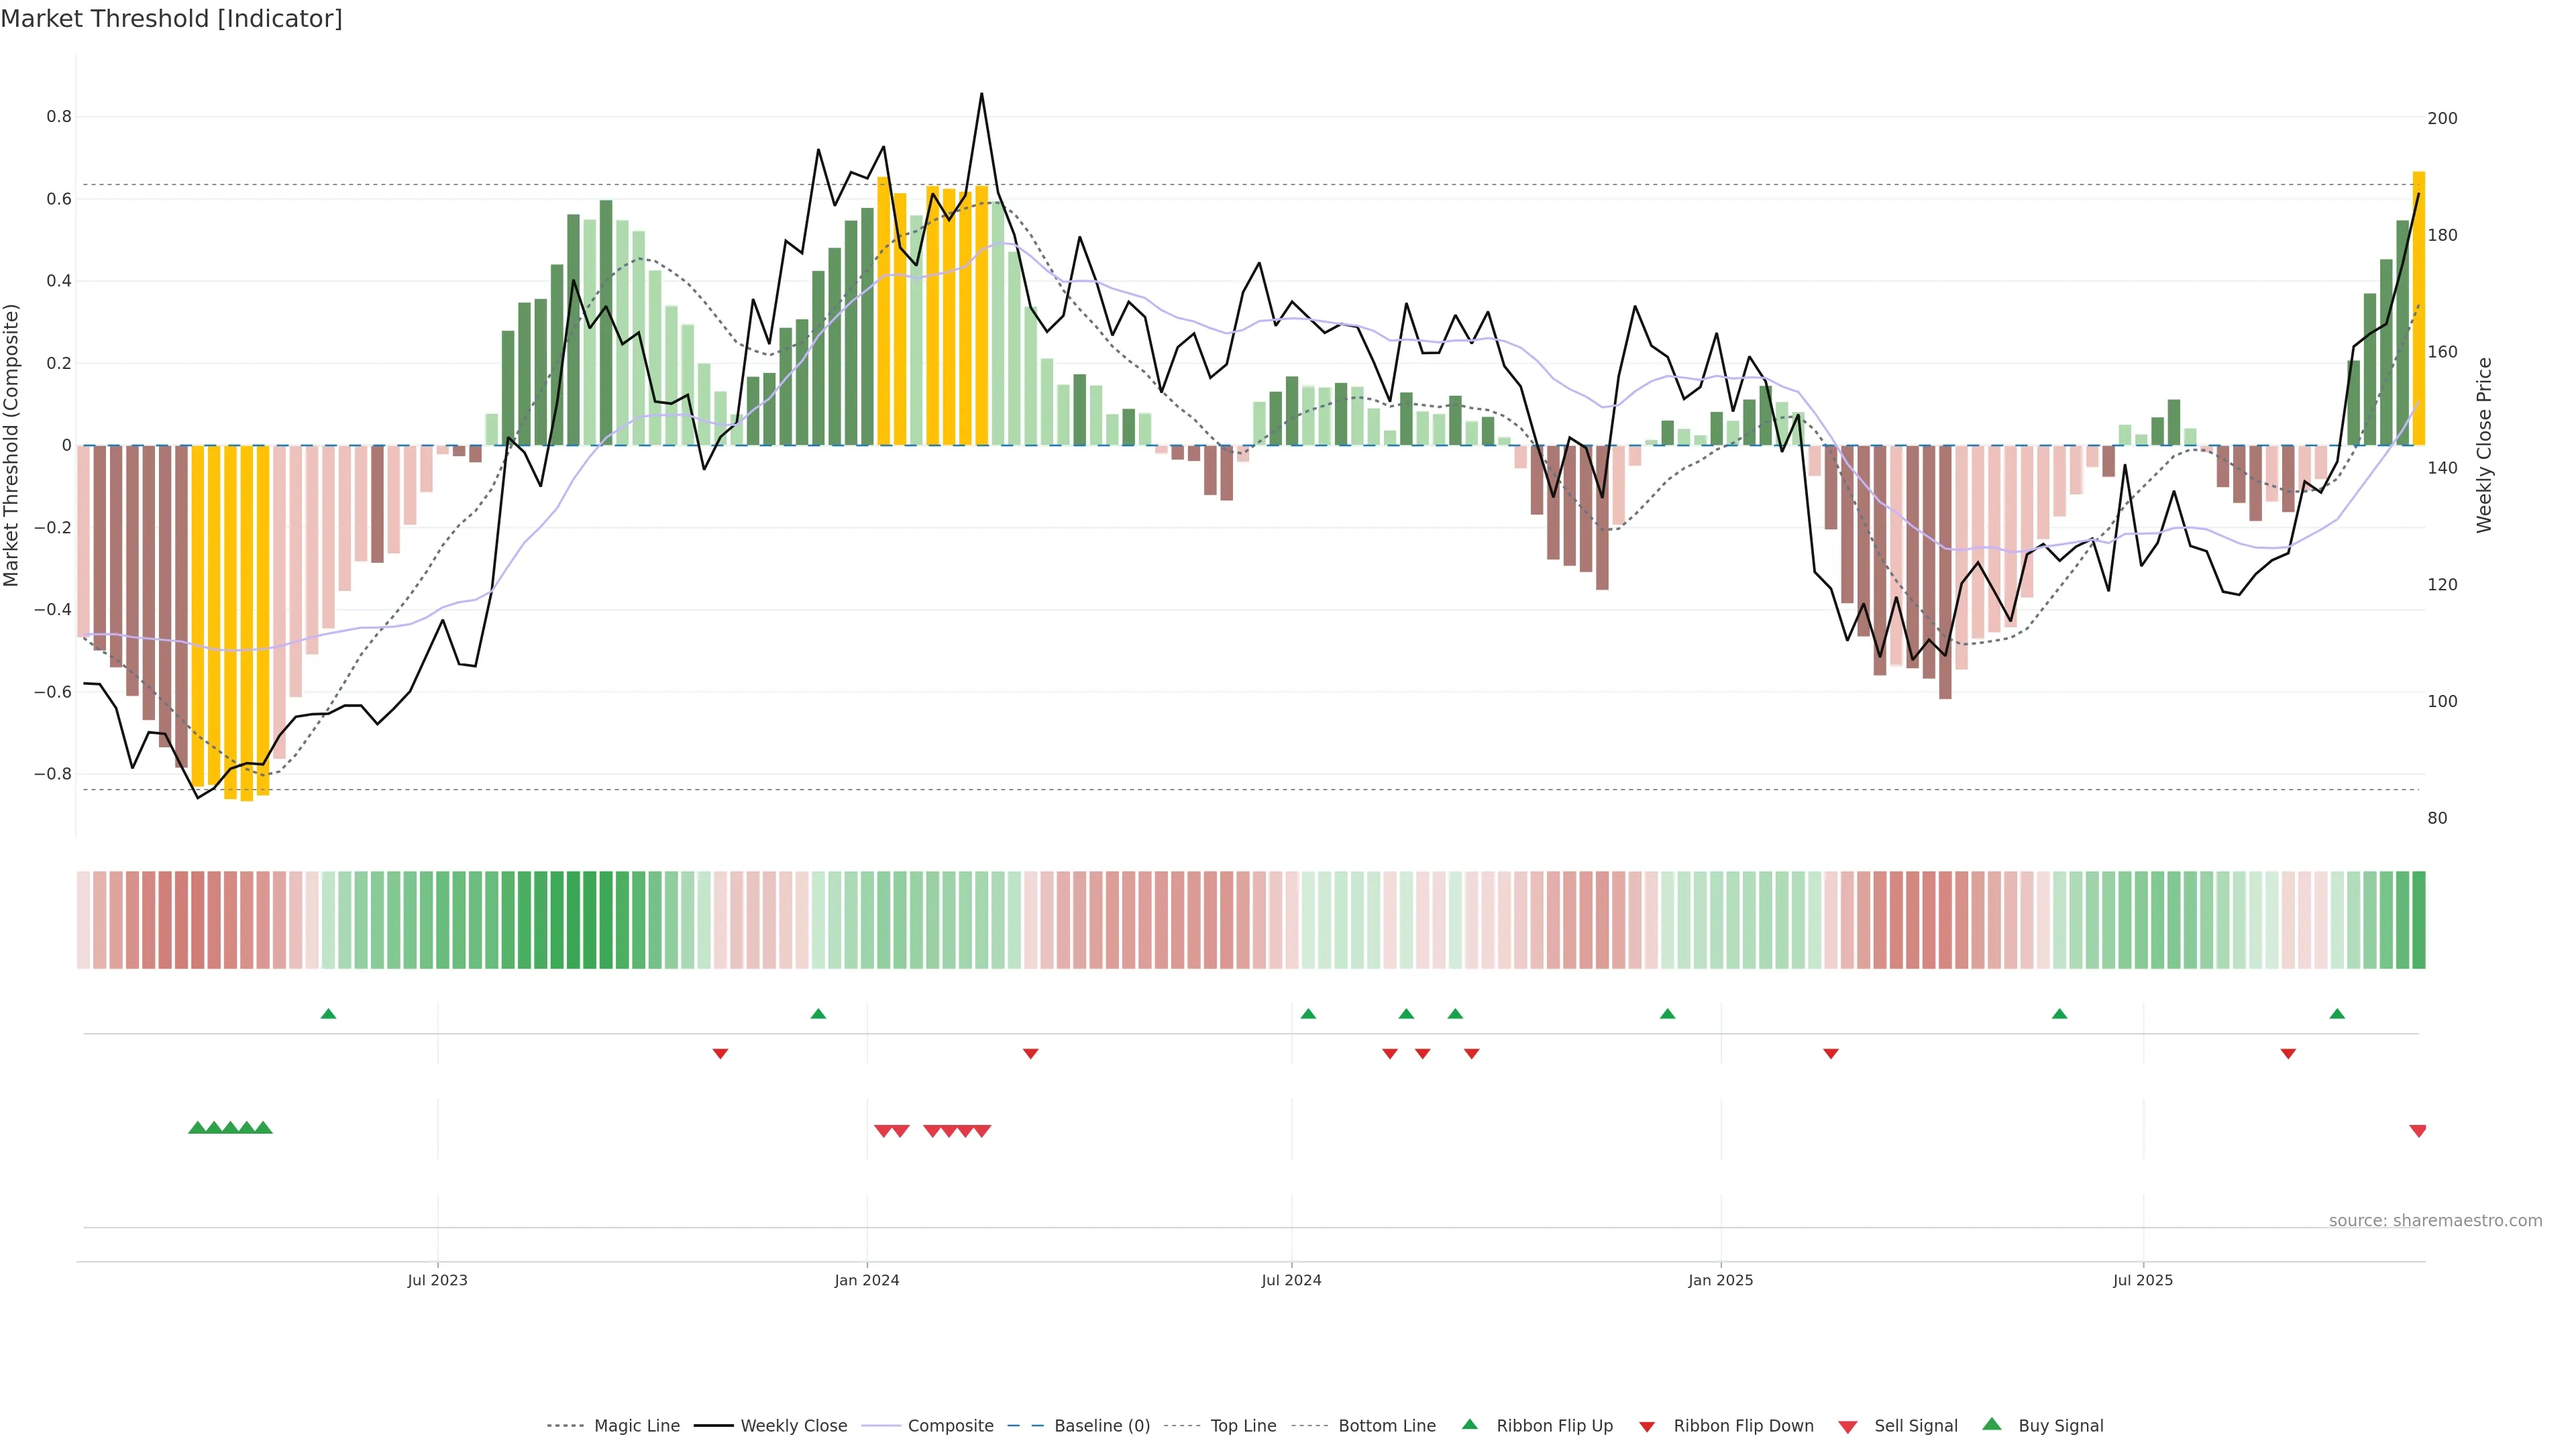Click the Jan 2024 x-axis label
The height and width of the screenshot is (1449, 2576).
[867, 1280]
